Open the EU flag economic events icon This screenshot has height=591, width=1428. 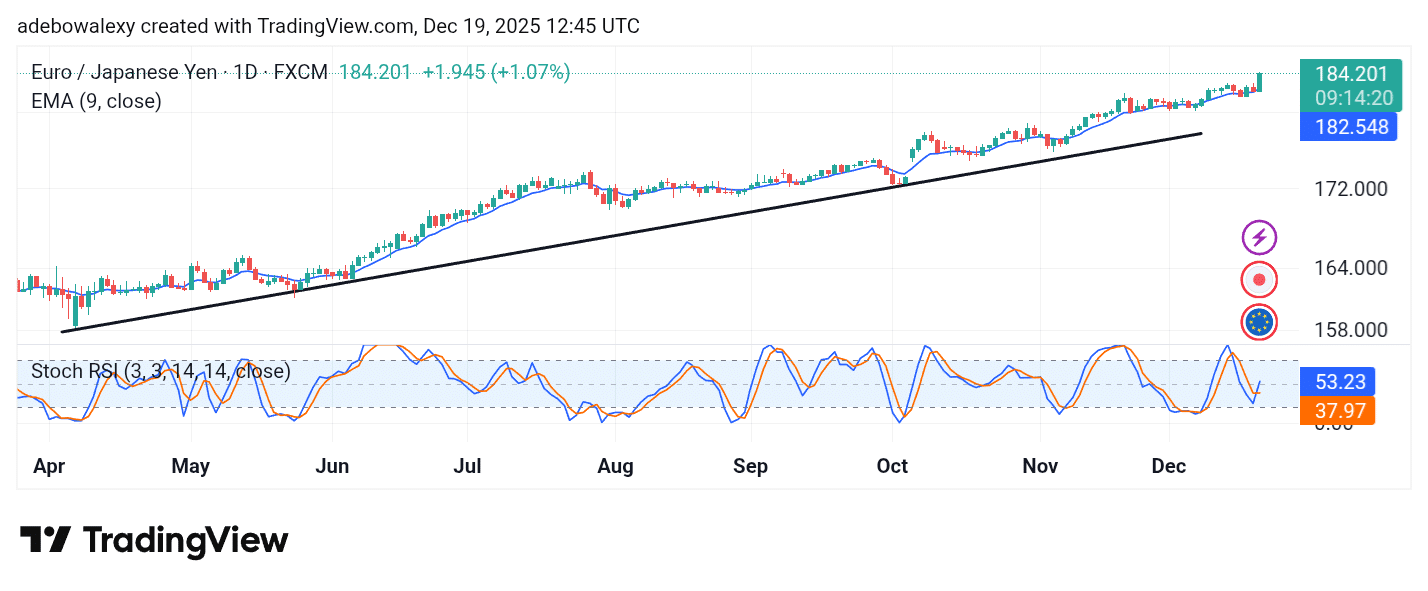(1258, 321)
